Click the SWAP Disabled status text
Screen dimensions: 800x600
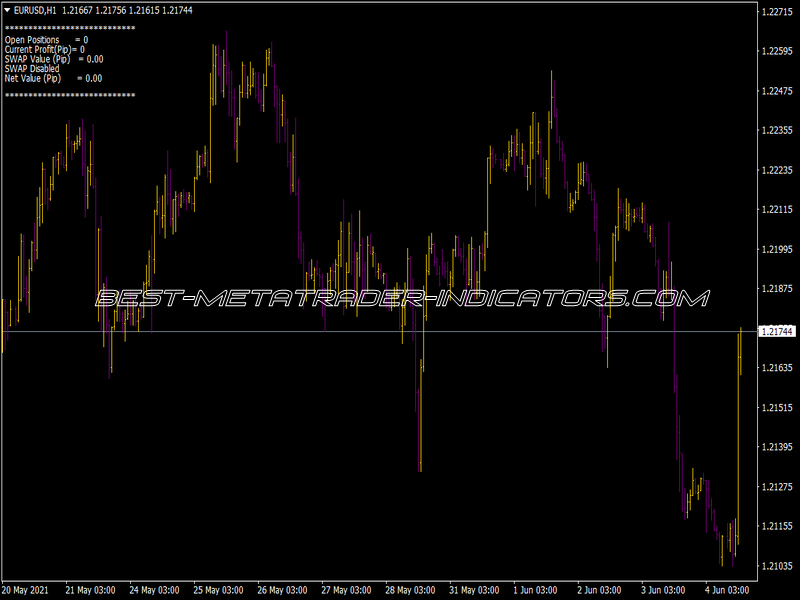click(32, 69)
